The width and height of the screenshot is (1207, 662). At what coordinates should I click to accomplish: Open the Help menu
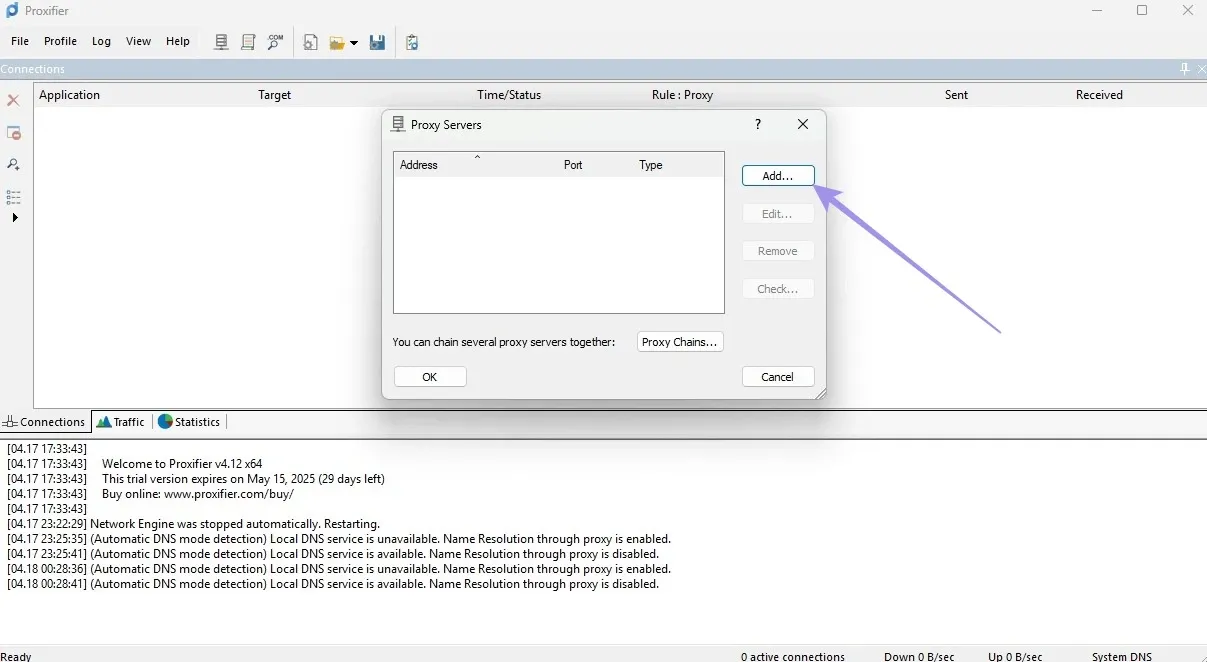click(x=178, y=41)
